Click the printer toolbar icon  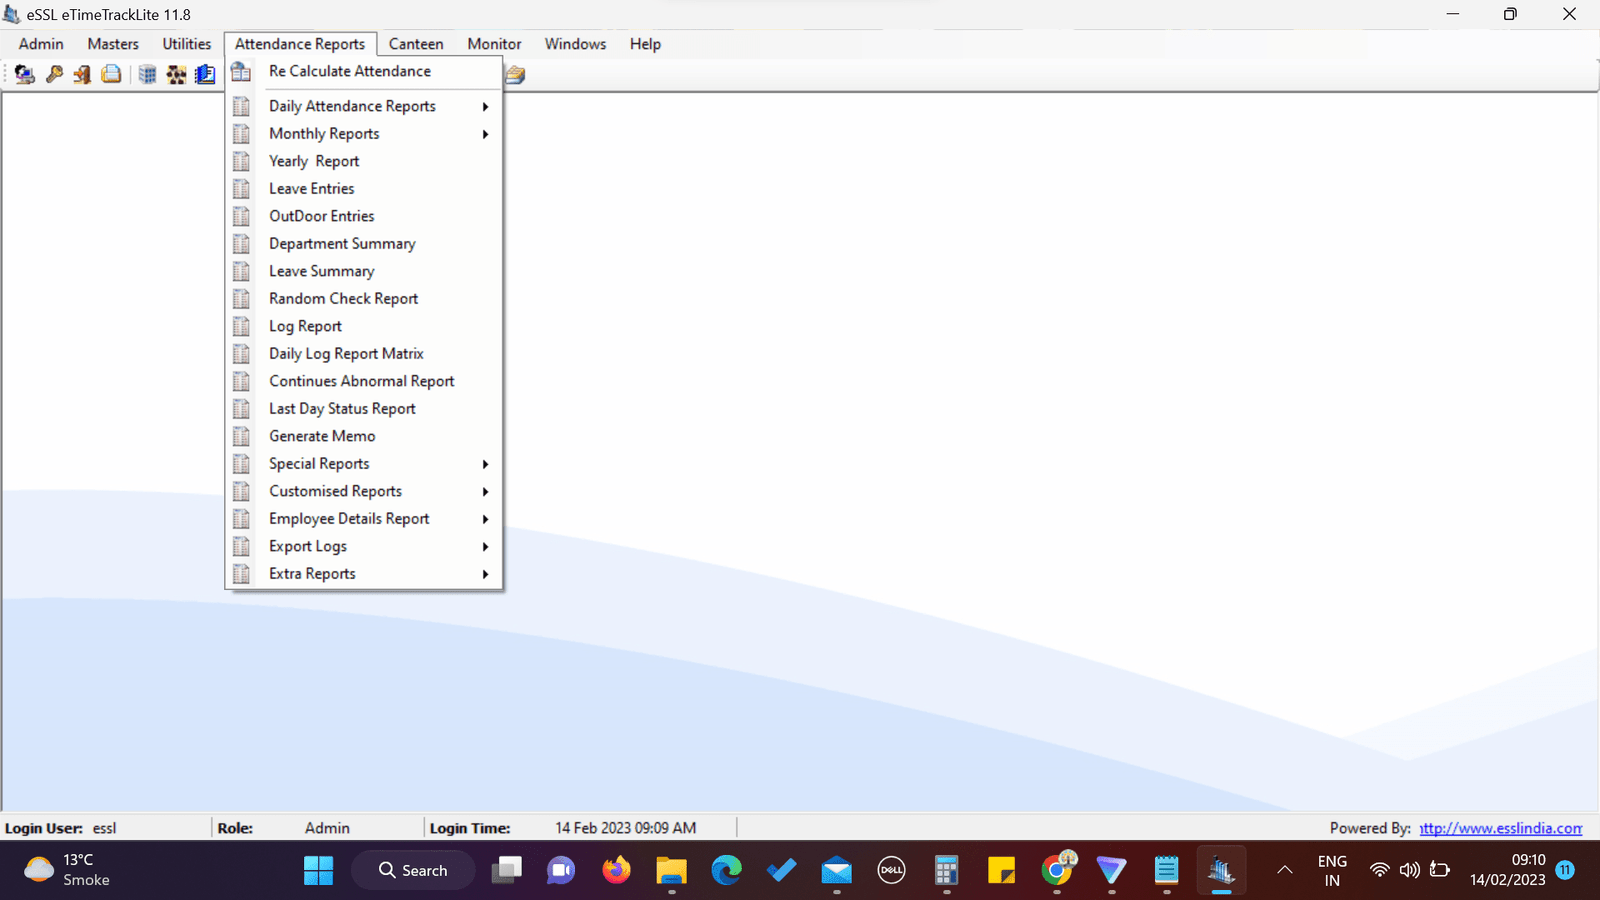(111, 74)
